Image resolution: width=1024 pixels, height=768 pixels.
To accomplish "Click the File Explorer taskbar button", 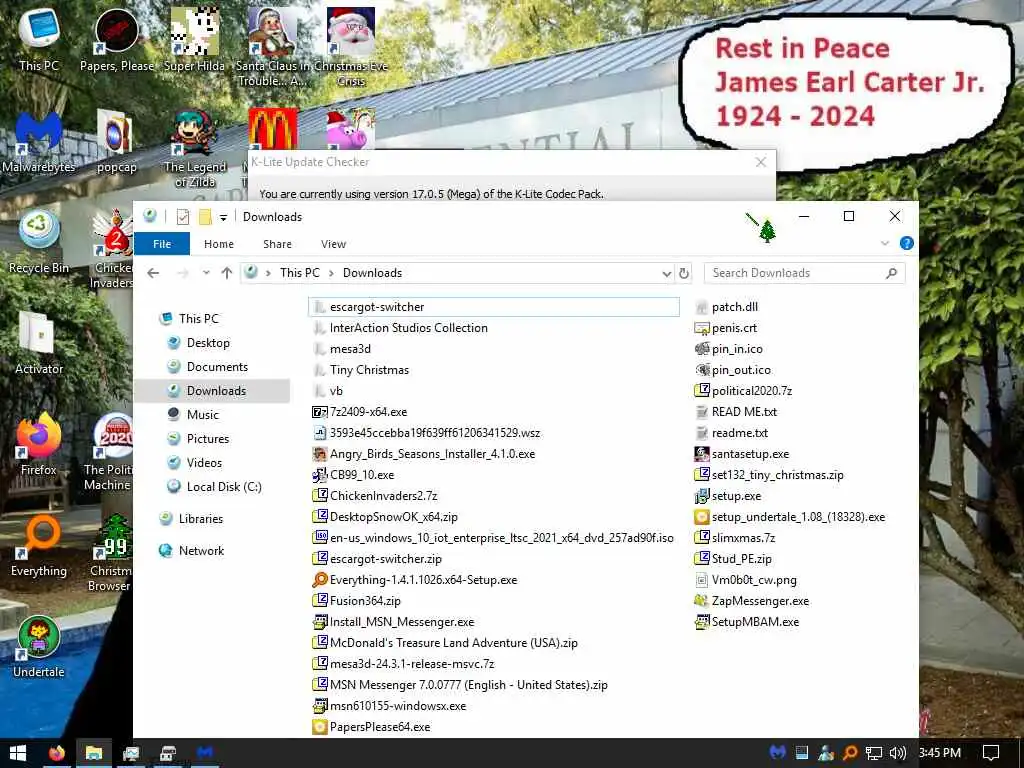I will click(94, 753).
